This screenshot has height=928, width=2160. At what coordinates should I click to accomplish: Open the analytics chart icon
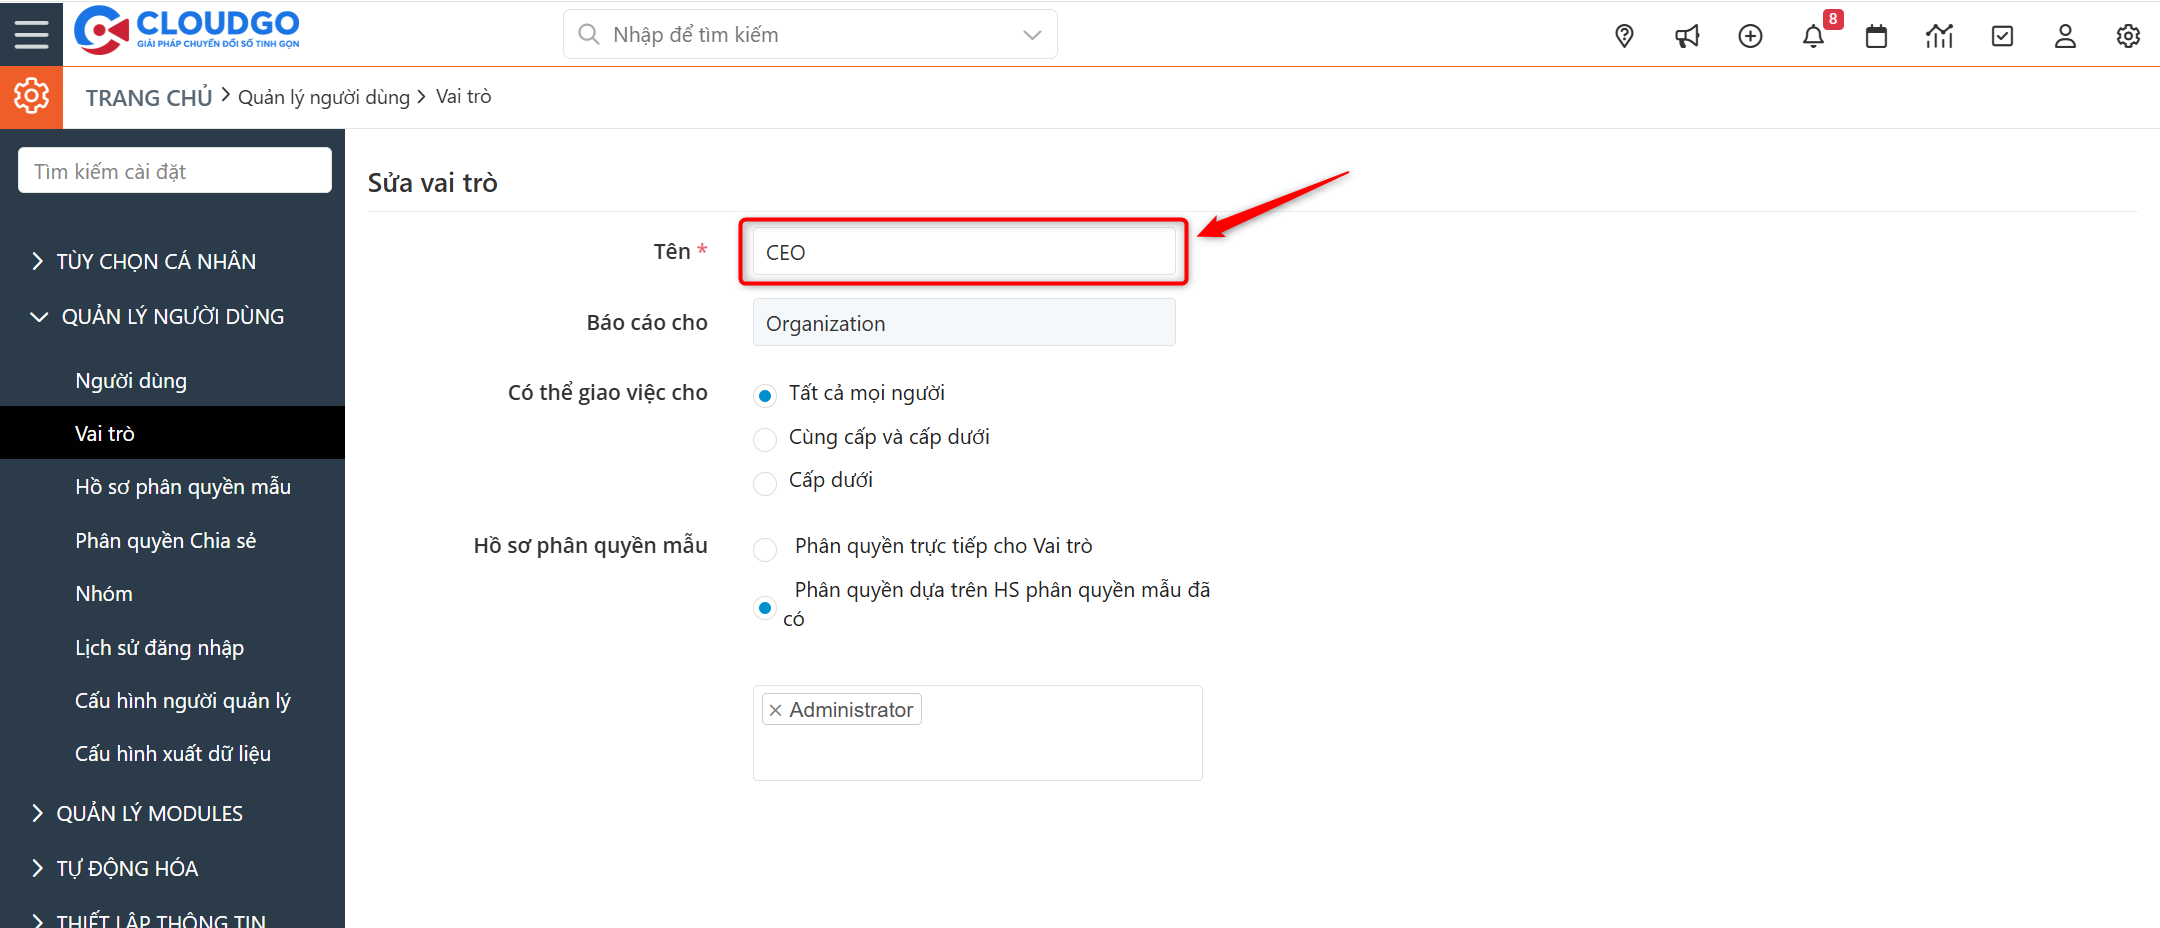1939,34
